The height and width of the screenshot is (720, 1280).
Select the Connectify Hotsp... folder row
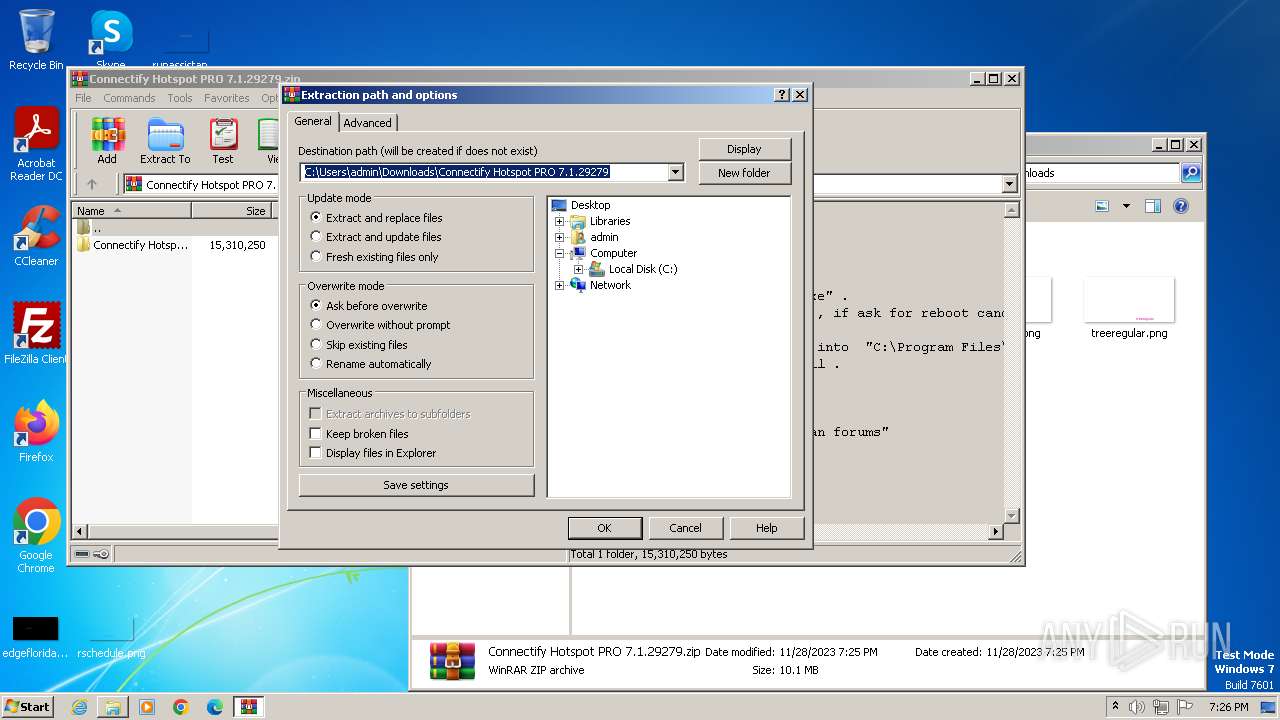(x=172, y=245)
